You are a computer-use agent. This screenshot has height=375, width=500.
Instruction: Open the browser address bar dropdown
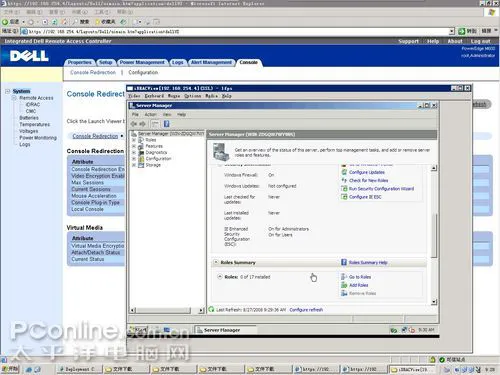[452, 31]
